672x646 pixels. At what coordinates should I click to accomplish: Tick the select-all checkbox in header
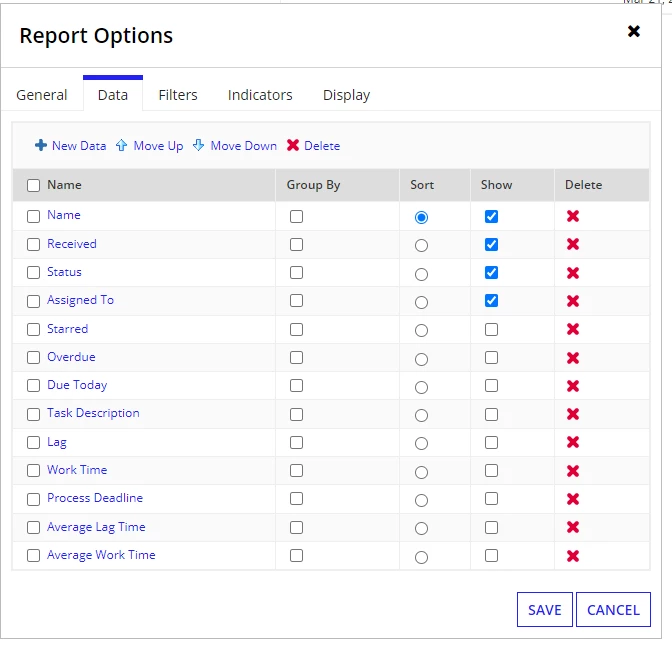coord(33,185)
